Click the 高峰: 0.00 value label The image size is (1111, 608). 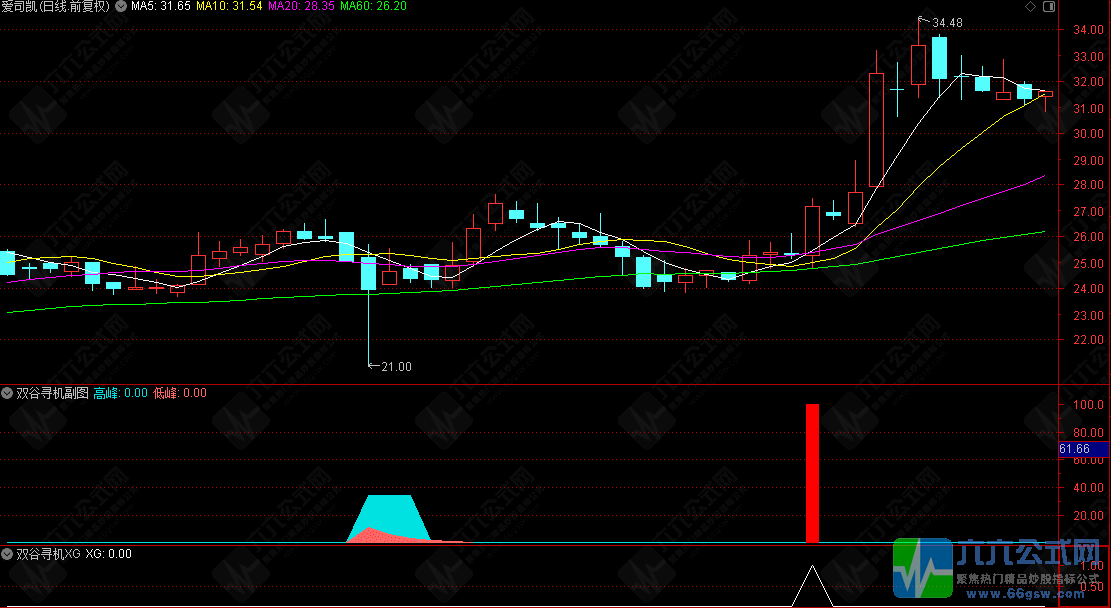click(120, 393)
